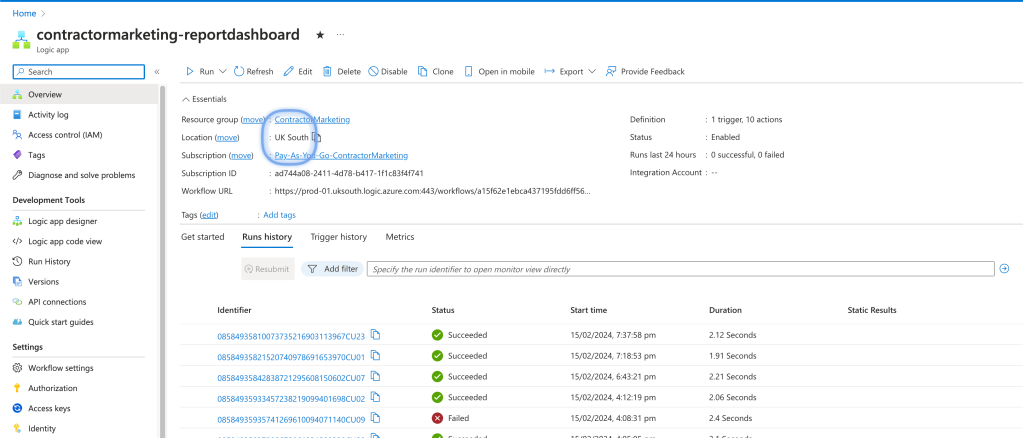Click Open in mobile button
This screenshot has height=438, width=1023.
pyautogui.click(x=499, y=72)
